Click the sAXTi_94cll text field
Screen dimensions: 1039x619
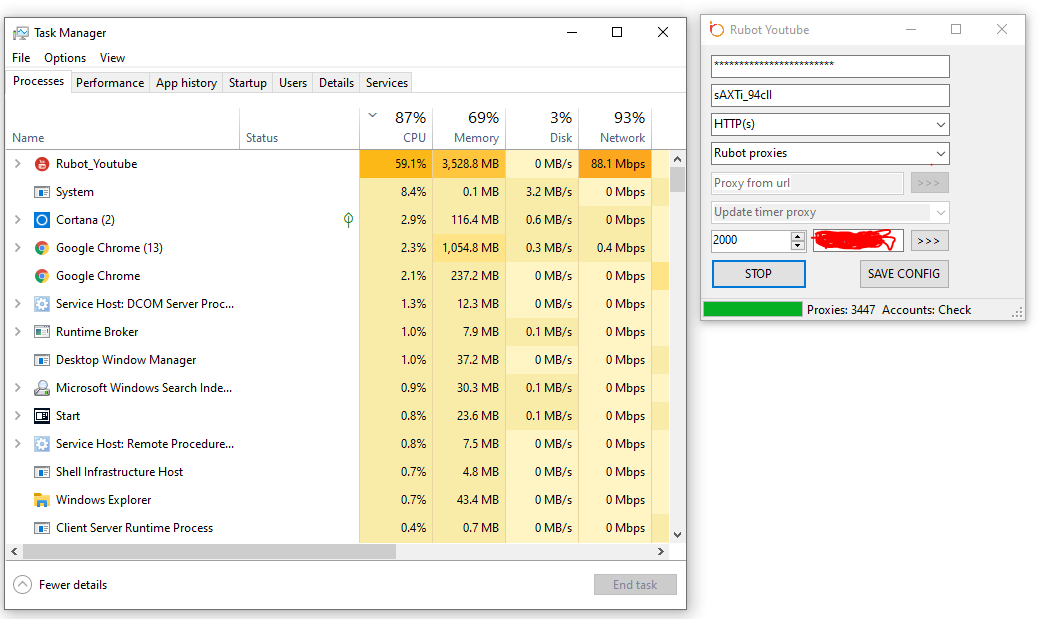(x=829, y=95)
